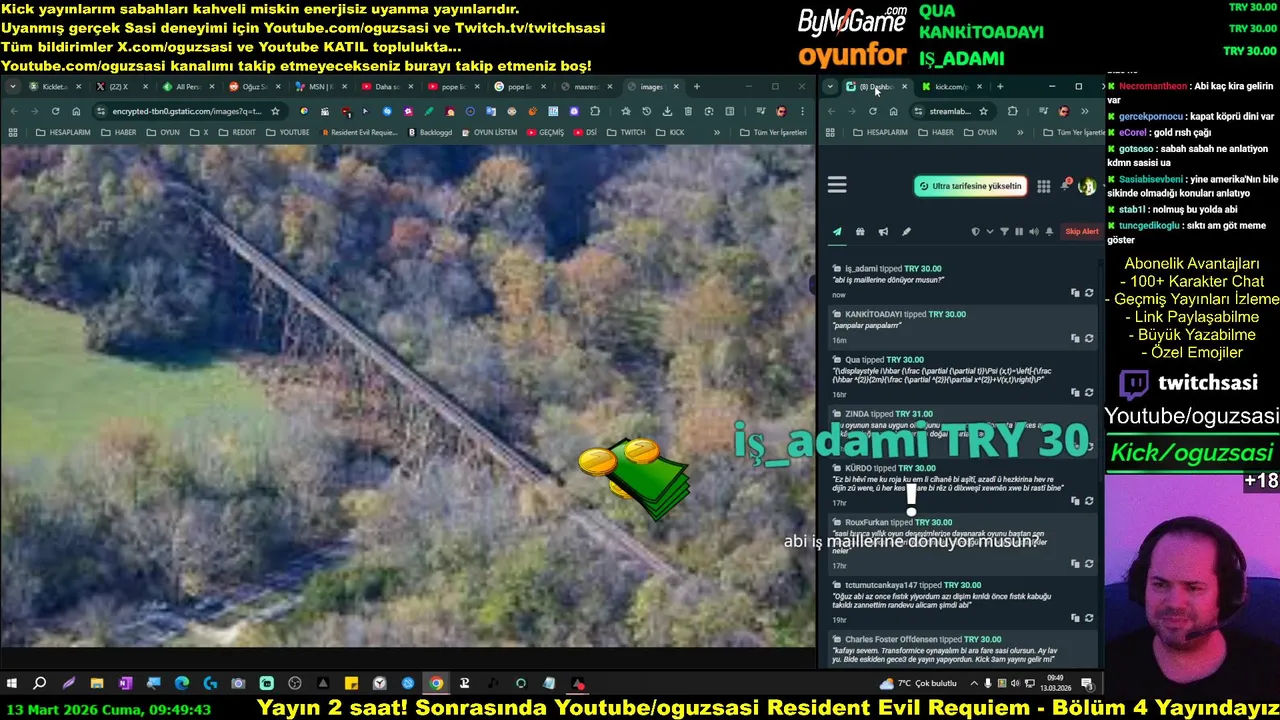Select 'Charles Foster Offdensen tipped' event row
This screenshot has height=720, width=1280.
pyautogui.click(x=964, y=650)
